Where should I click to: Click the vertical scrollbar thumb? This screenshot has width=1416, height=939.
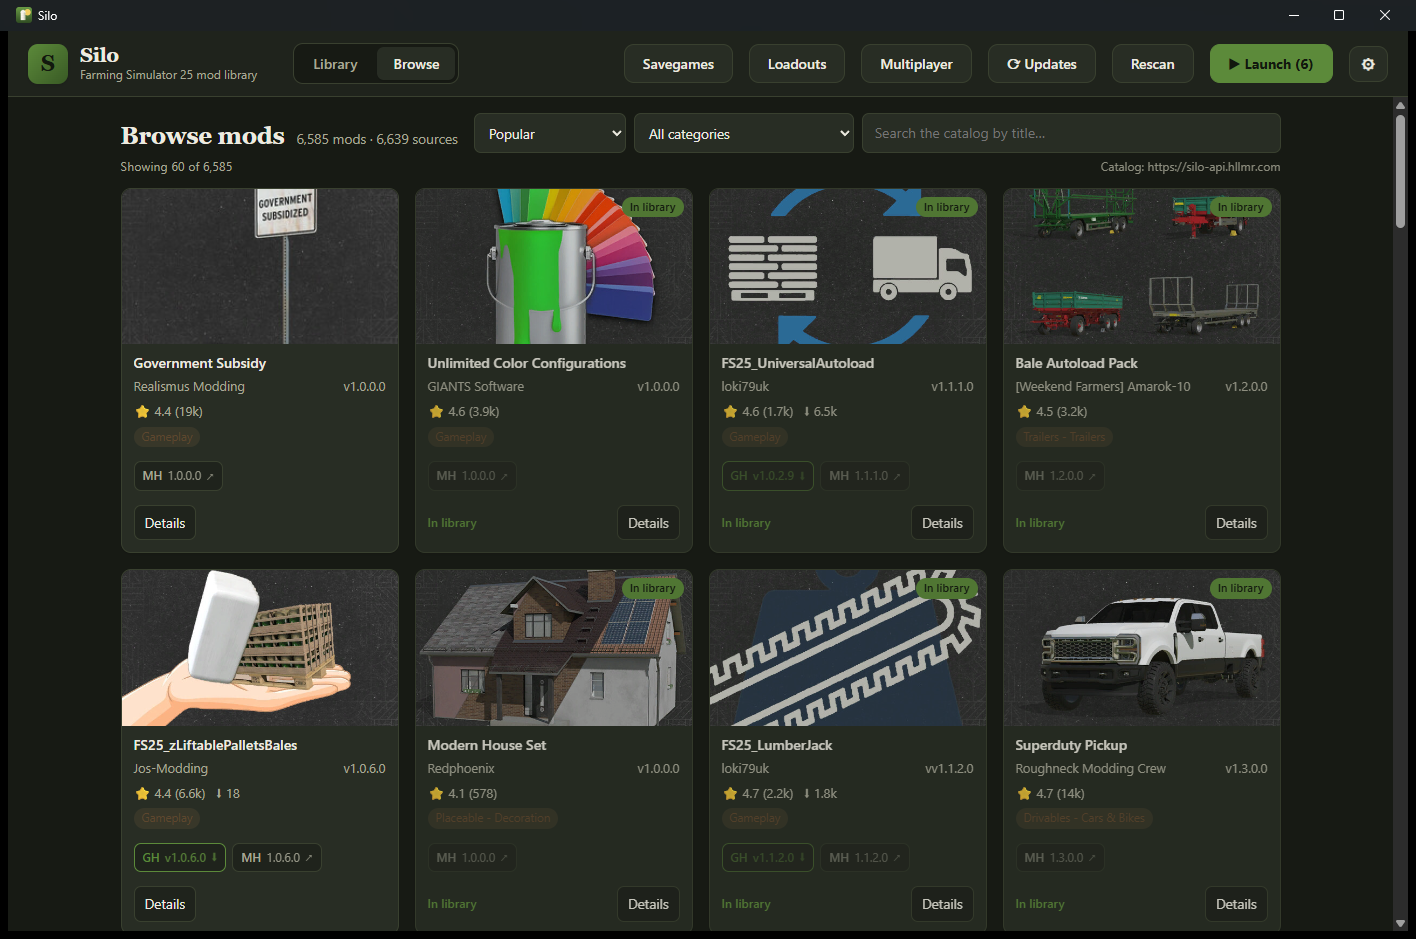coord(1400,172)
